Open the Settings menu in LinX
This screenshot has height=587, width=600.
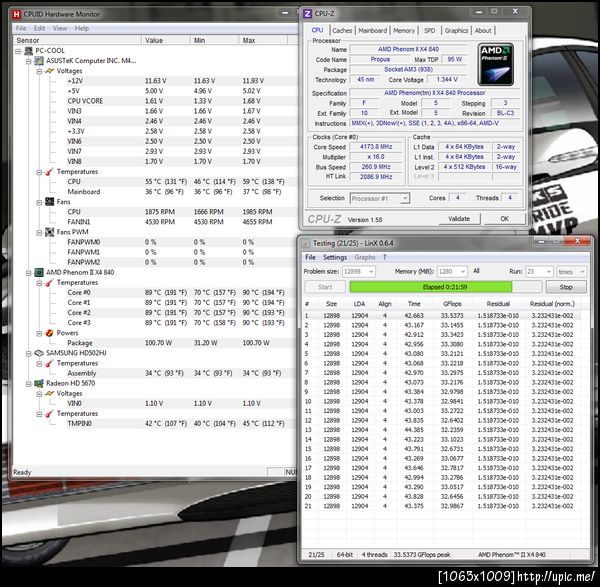click(x=334, y=258)
